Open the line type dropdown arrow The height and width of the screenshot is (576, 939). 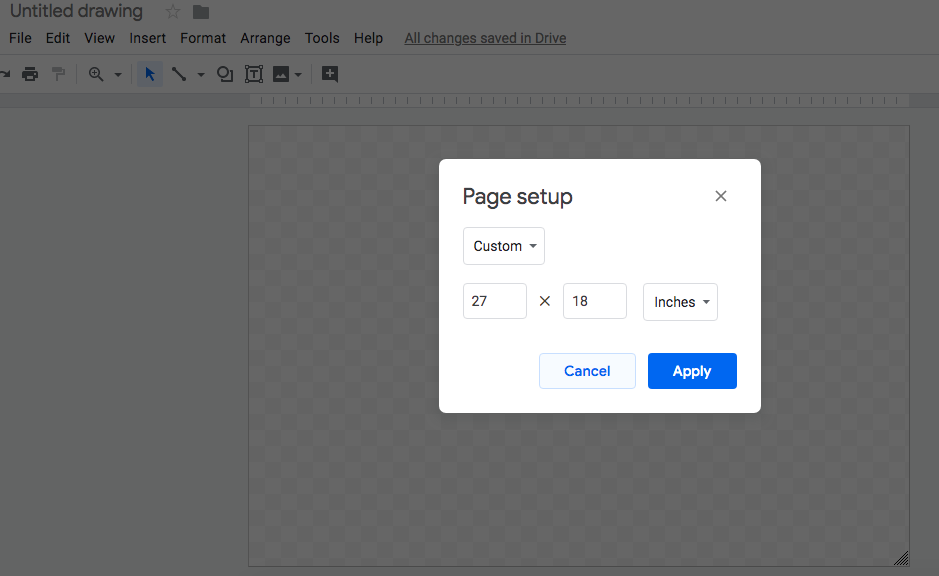(x=200, y=75)
